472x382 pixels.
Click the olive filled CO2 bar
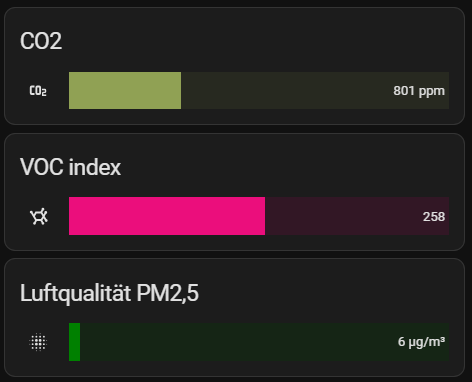pyautogui.click(x=125, y=90)
